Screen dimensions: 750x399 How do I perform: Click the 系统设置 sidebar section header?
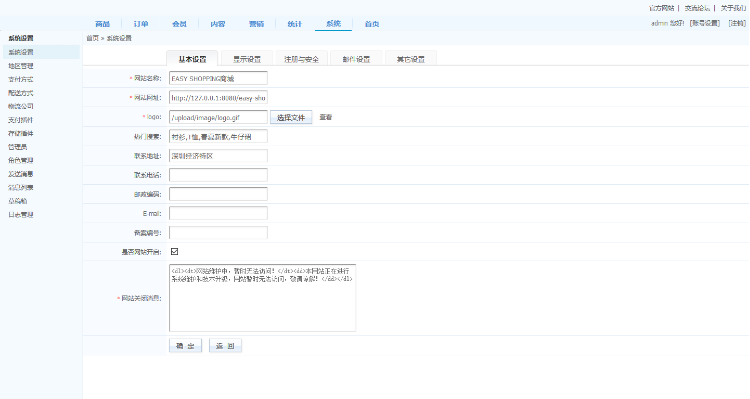point(21,38)
